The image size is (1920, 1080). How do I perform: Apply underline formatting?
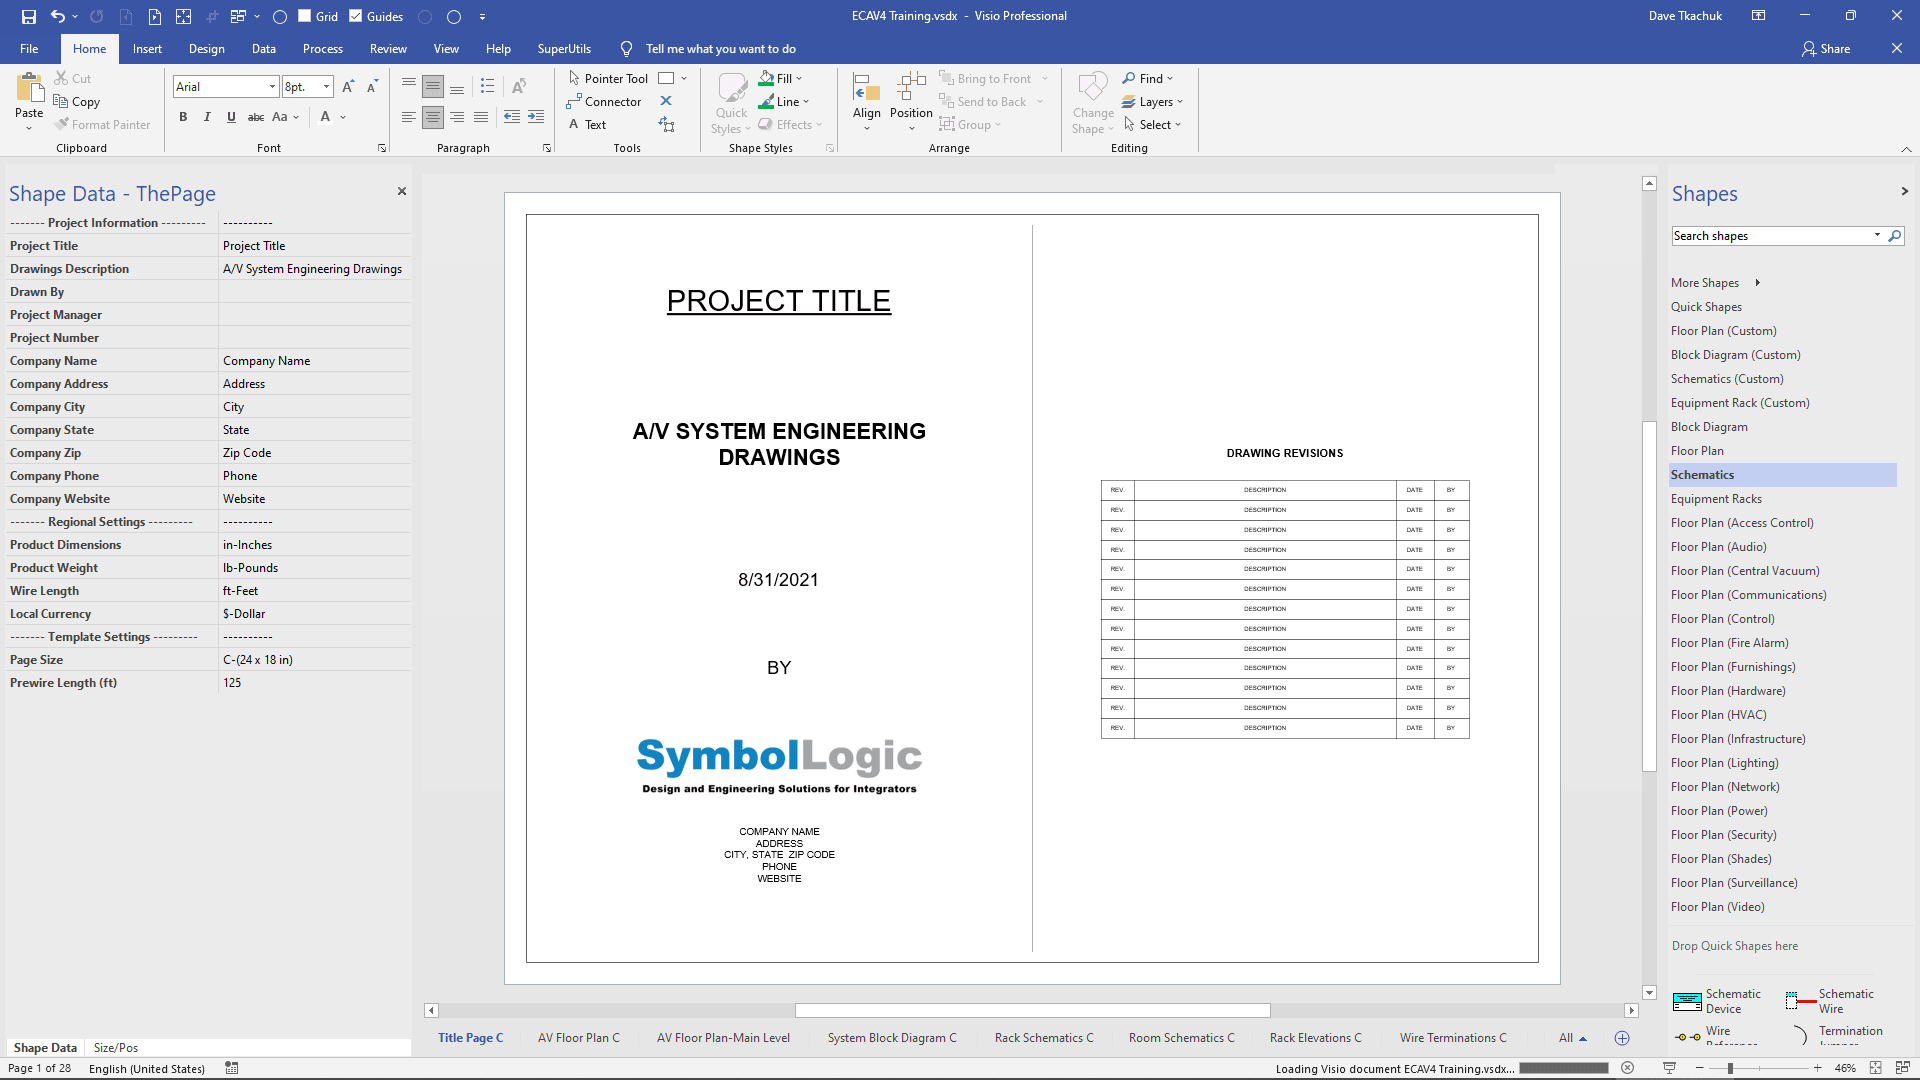(x=231, y=117)
